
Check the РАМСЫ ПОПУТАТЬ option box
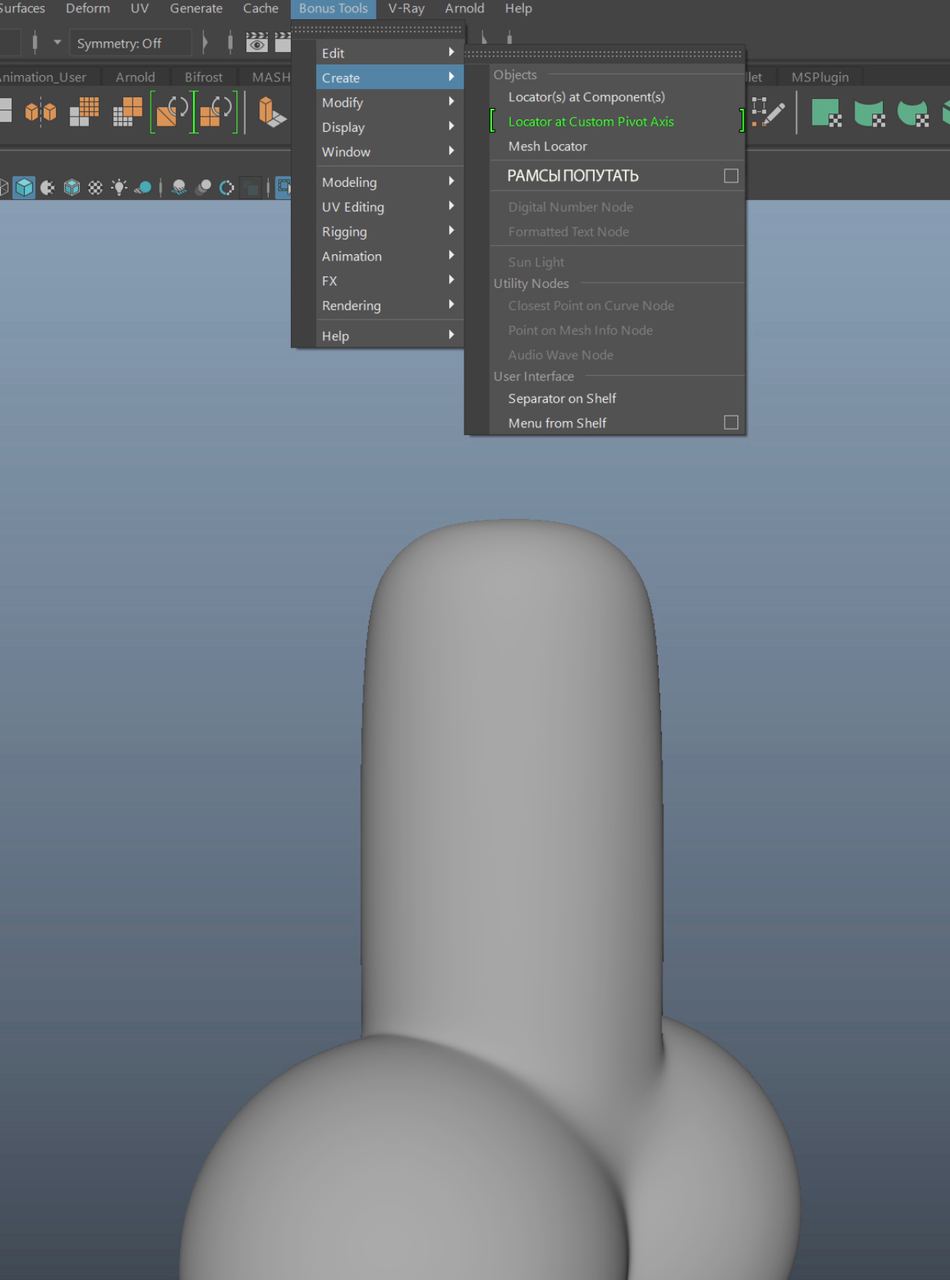point(731,176)
